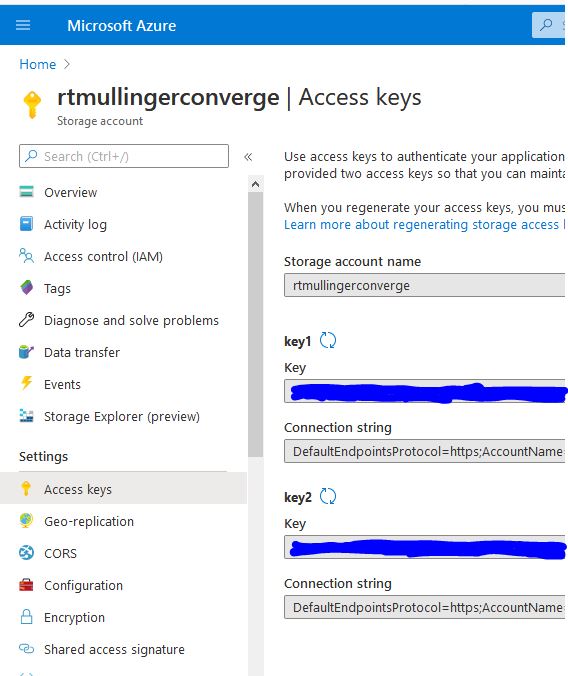
Task: Open Storage Explorer (preview) icon
Action: [x=26, y=416]
